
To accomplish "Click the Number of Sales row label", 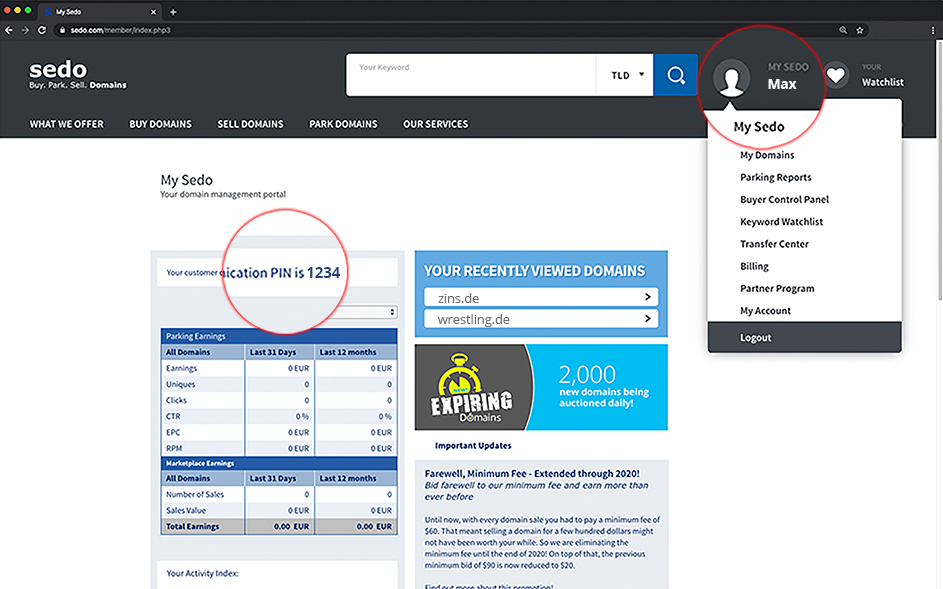I will click(195, 495).
